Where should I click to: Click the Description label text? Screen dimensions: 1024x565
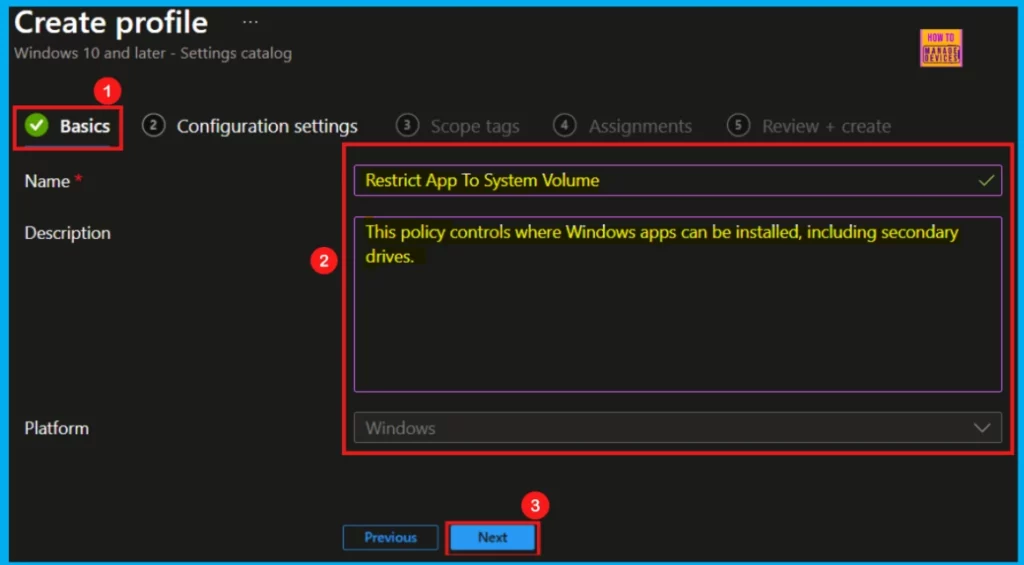coord(67,233)
